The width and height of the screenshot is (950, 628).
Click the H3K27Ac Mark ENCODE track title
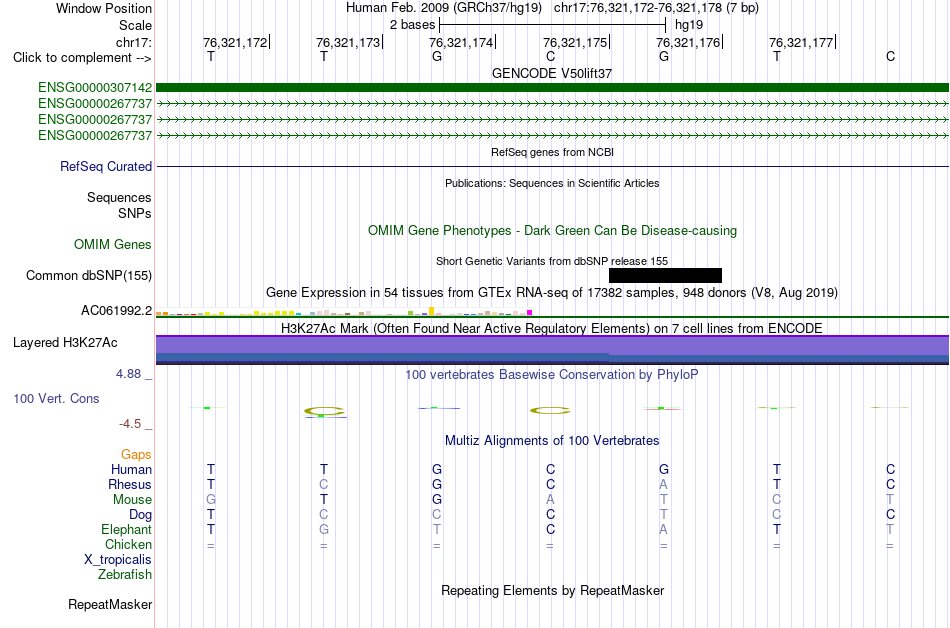point(552,328)
